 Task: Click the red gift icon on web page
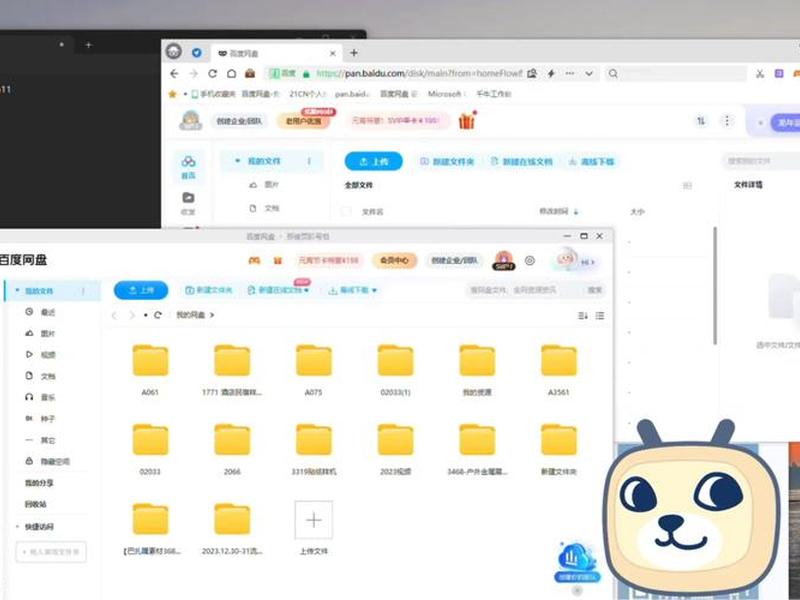(x=467, y=121)
